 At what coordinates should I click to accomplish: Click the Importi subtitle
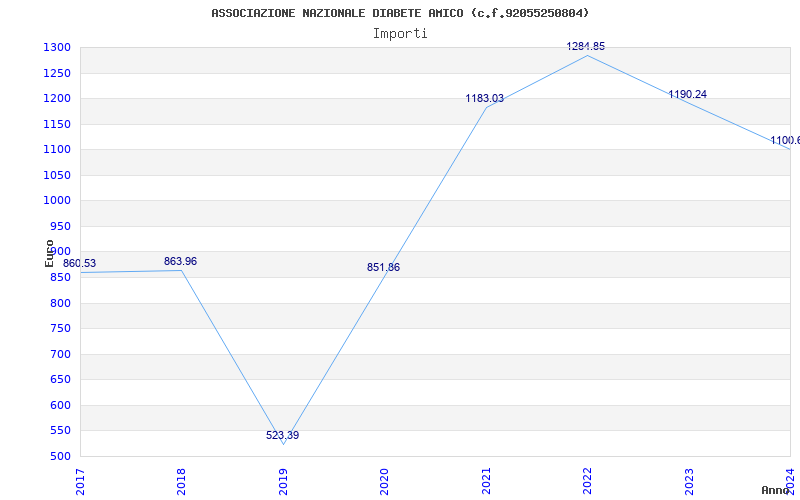click(400, 34)
